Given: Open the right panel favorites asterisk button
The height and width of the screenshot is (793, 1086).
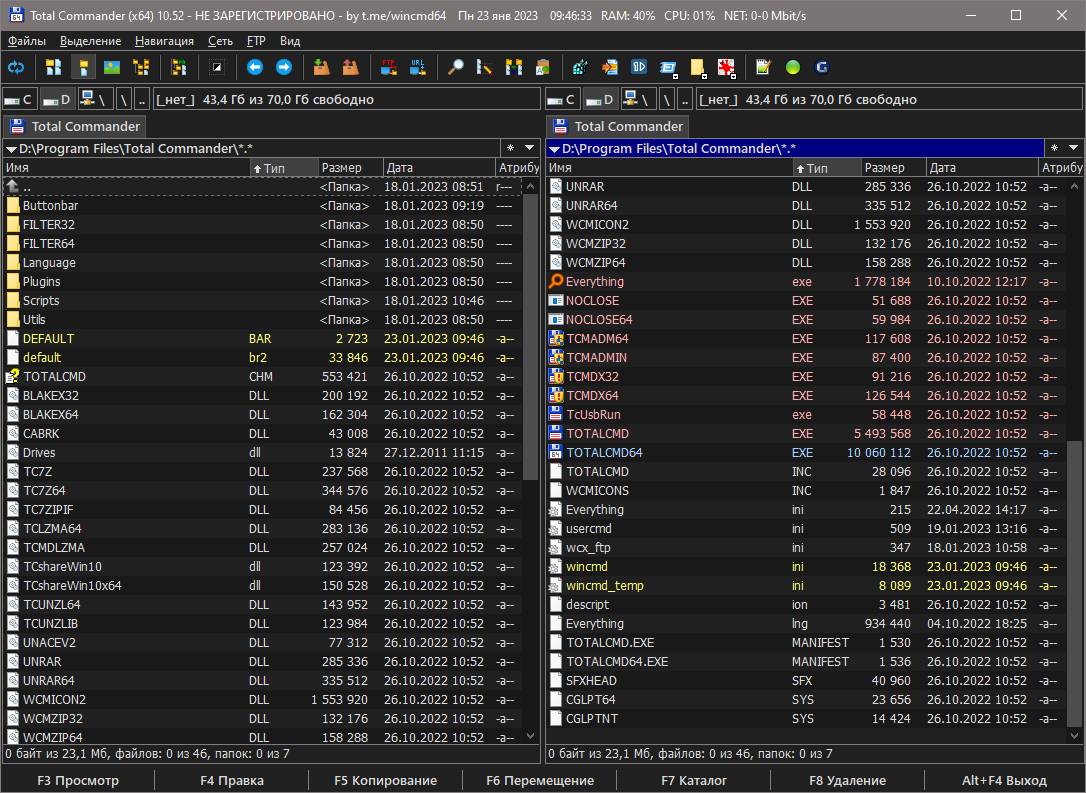Looking at the screenshot, I should 1053,148.
